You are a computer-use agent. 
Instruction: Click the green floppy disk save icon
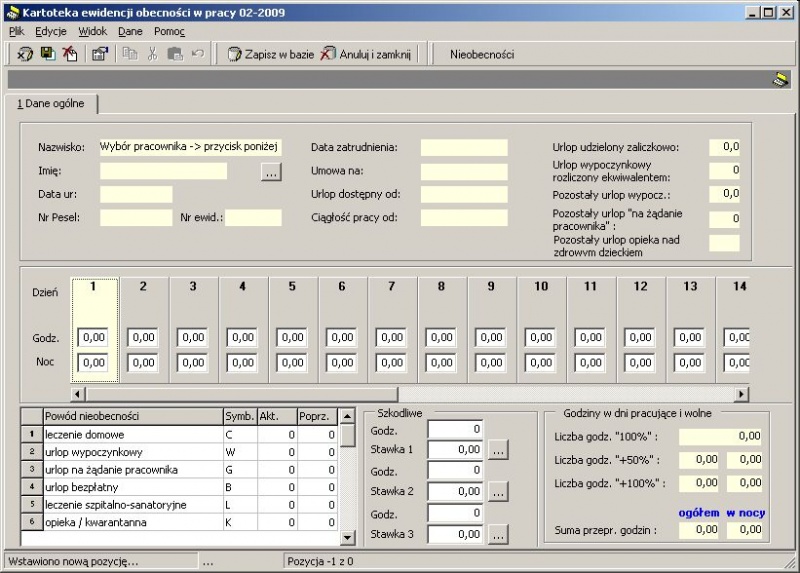(47, 54)
